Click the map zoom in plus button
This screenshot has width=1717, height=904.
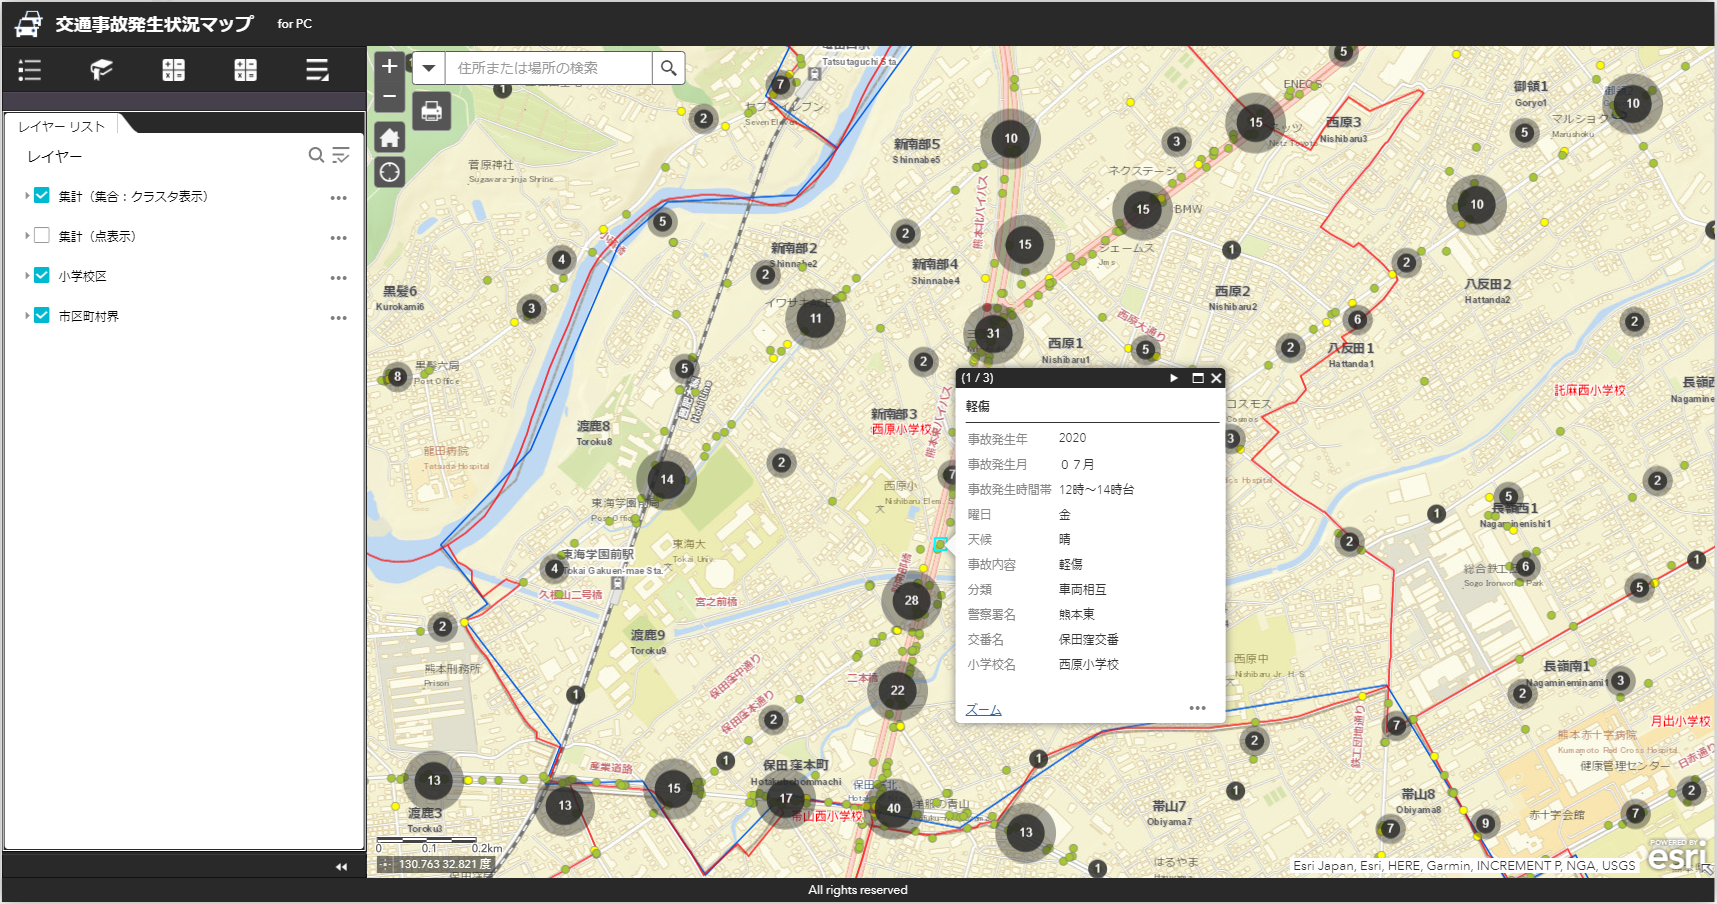click(389, 67)
